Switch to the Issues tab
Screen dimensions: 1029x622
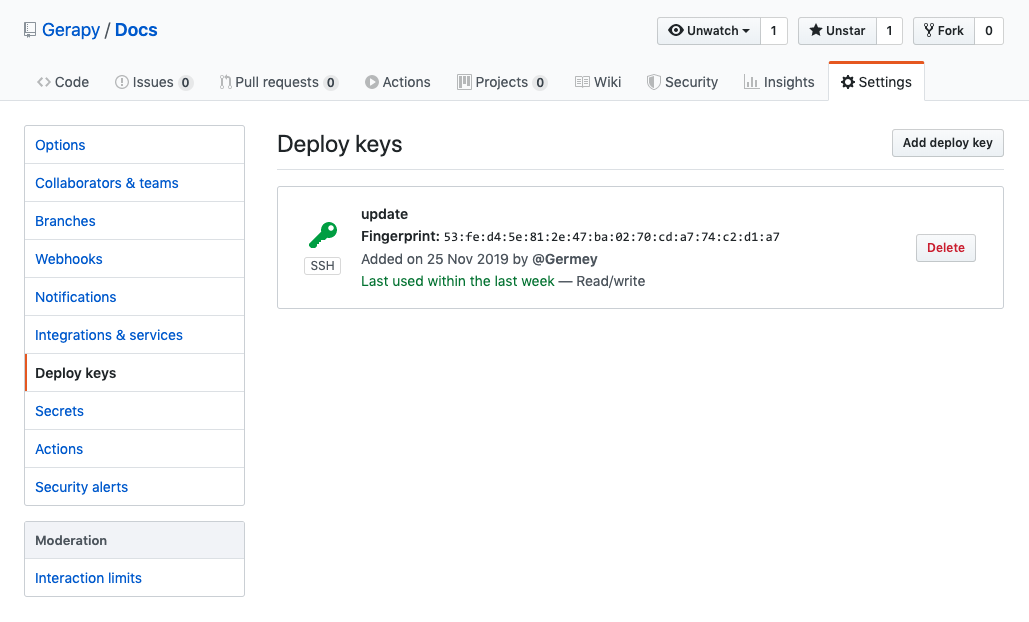pyautogui.click(x=154, y=82)
